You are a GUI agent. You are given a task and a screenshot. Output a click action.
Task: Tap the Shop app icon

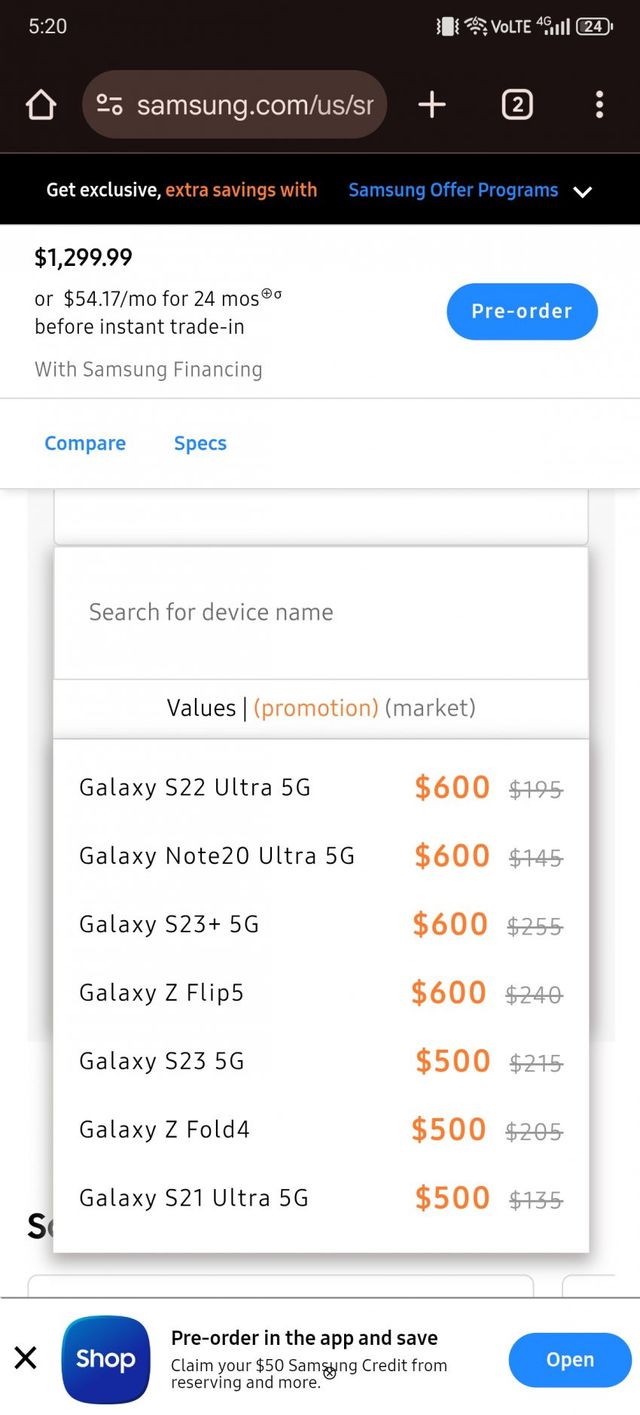point(105,1359)
